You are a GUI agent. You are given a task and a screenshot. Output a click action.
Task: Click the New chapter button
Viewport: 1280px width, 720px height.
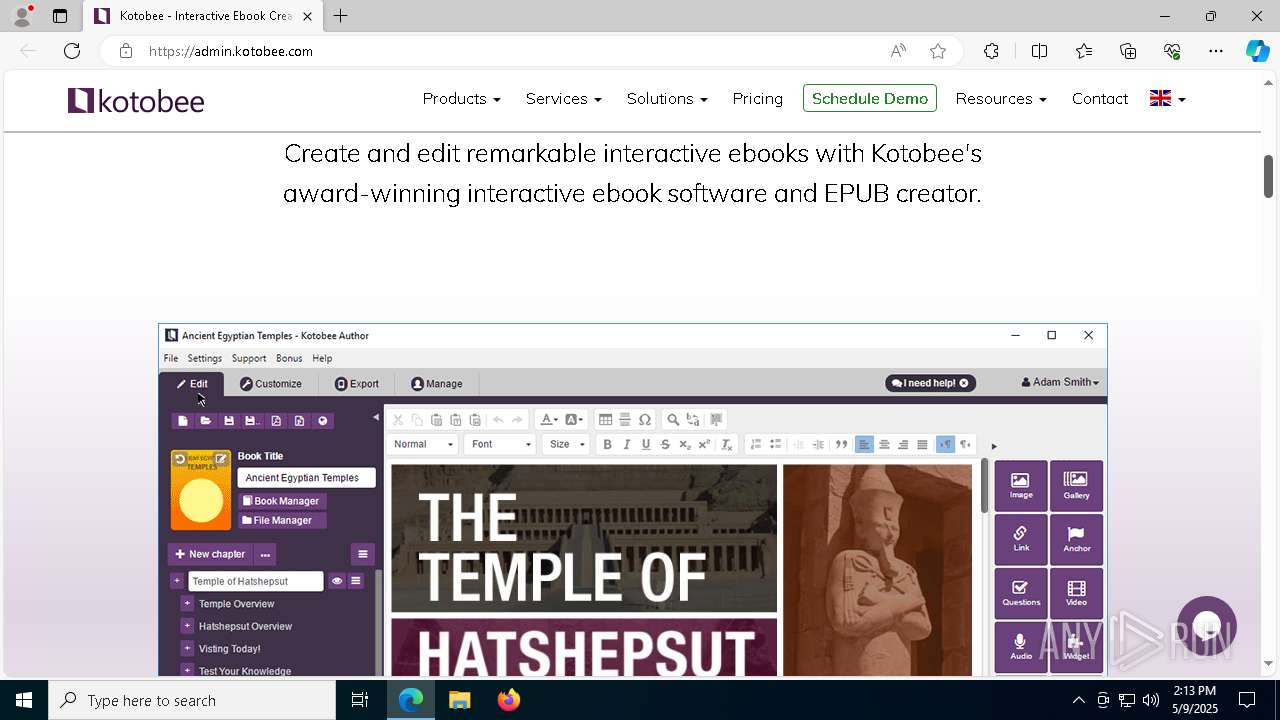point(210,554)
